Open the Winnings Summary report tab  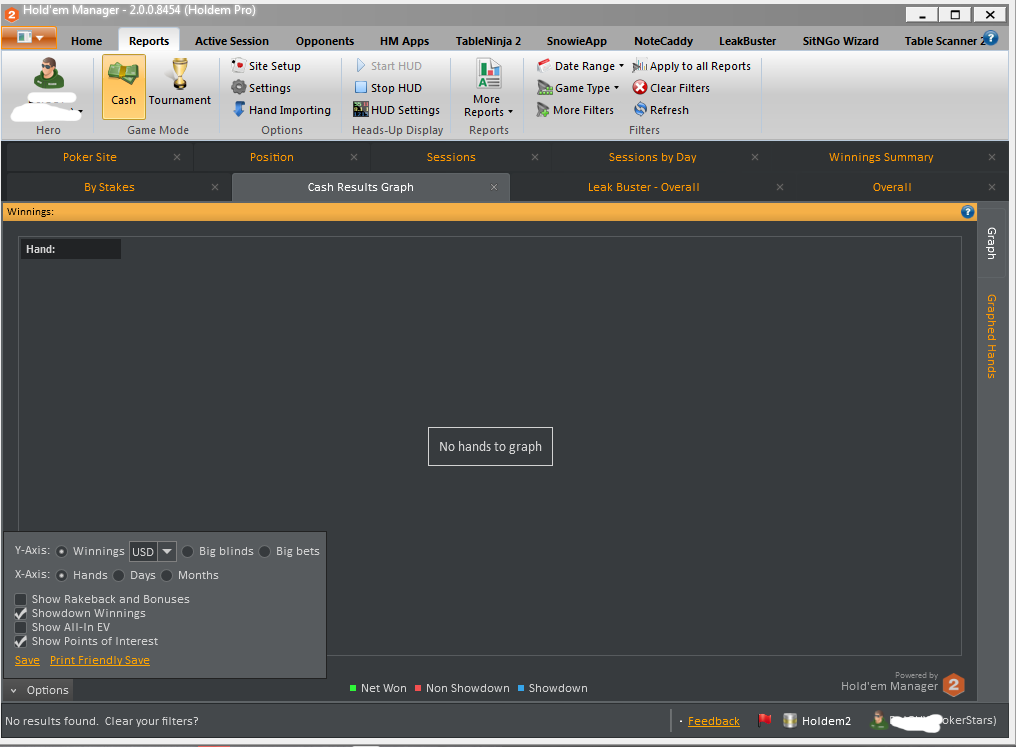[881, 157]
